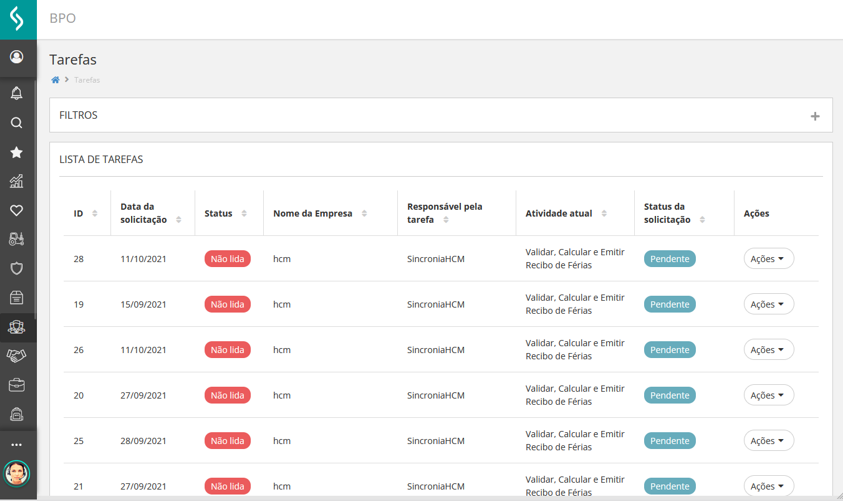Click Pendente status badge for task 19
Viewport: 844px width, 501px height.
[x=669, y=305]
